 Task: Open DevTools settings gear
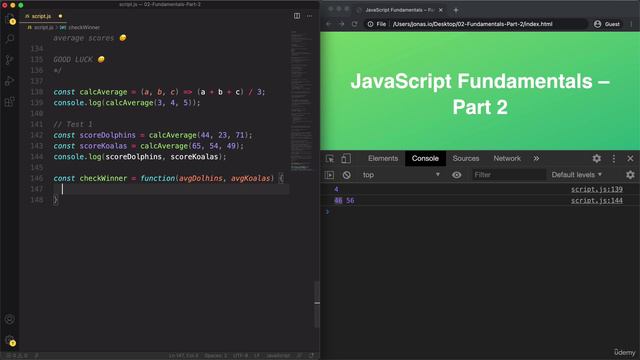[596, 158]
